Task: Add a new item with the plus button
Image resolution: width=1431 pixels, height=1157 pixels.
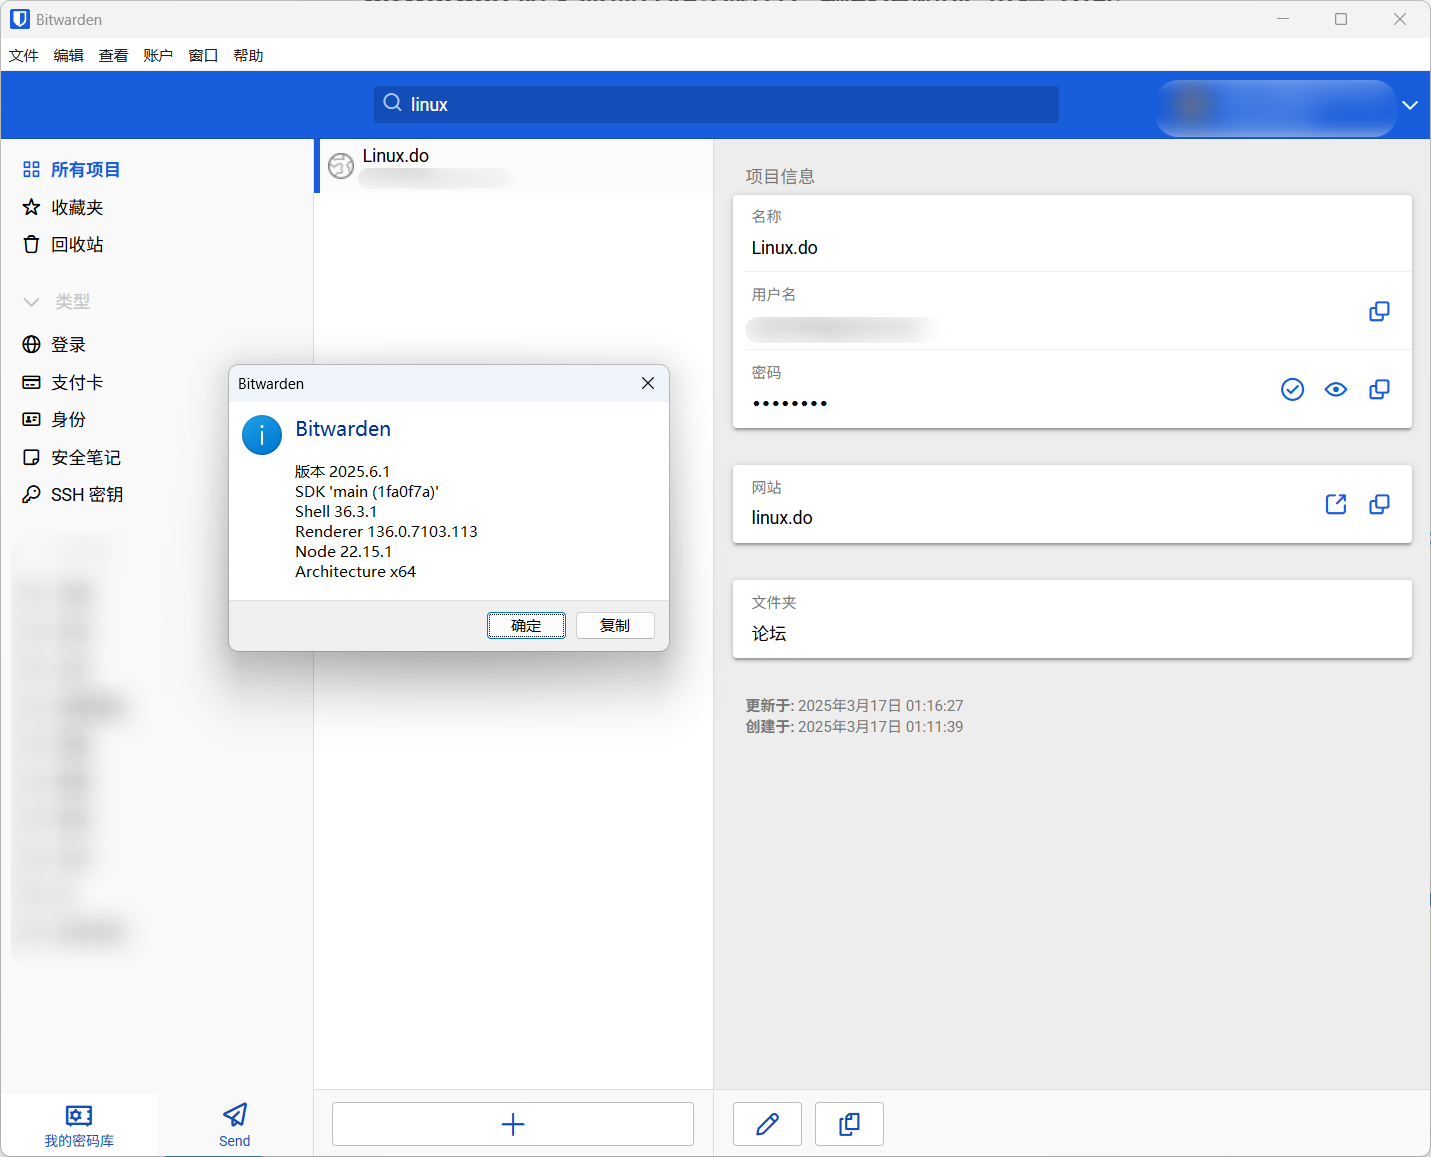Action: pos(513,1124)
